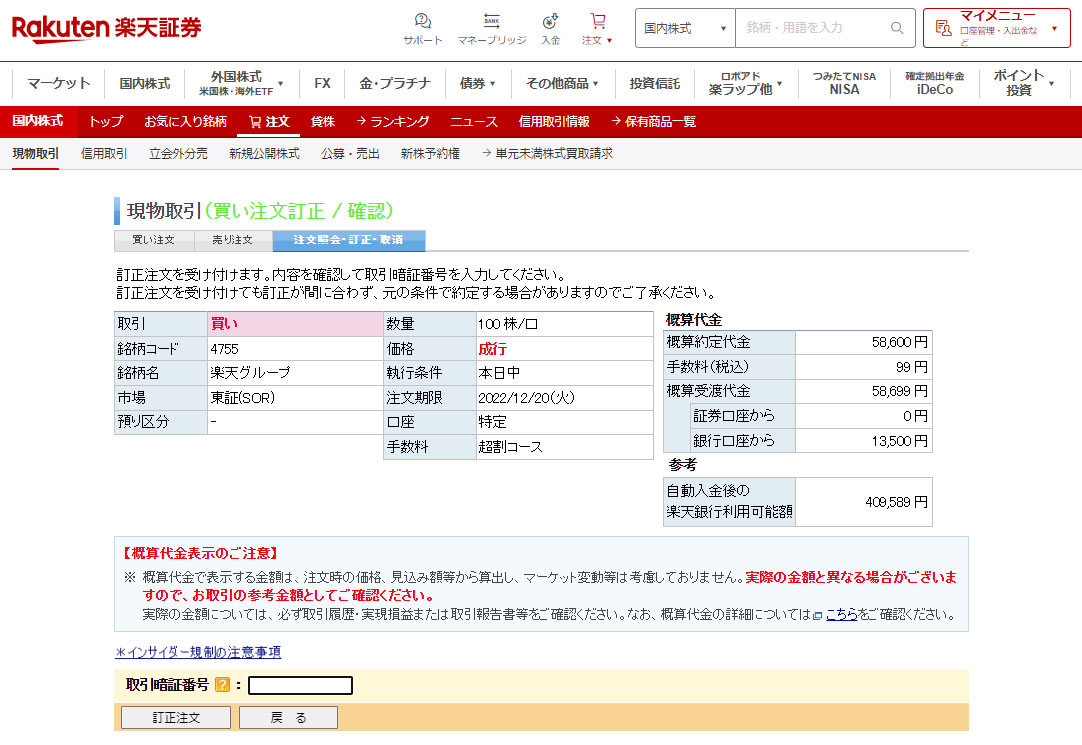Open the インサイダー規制の注意事項 link

coord(198,652)
